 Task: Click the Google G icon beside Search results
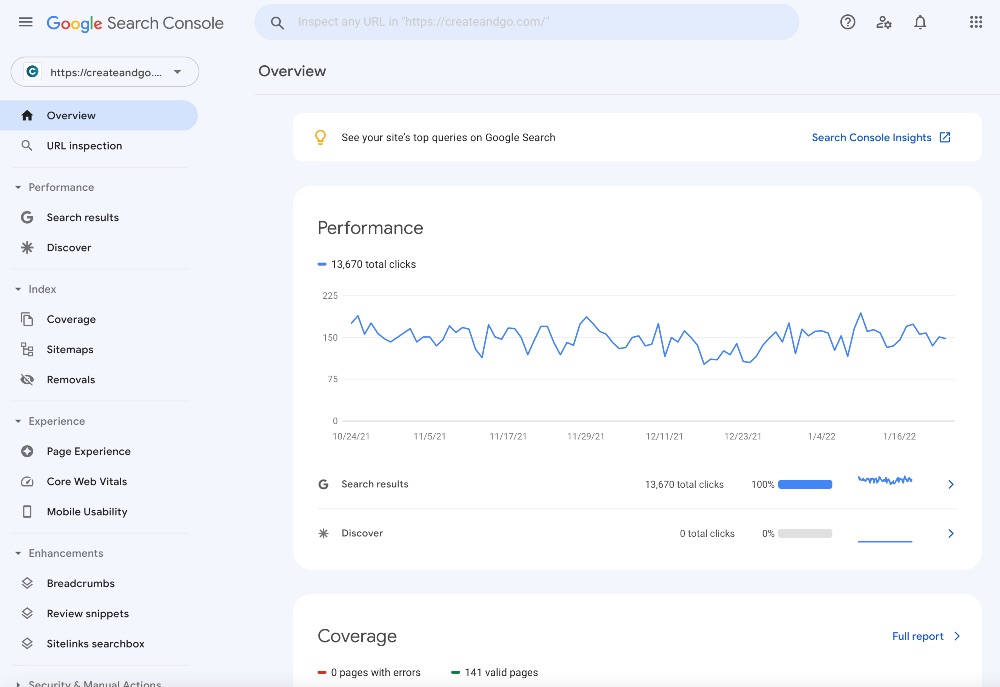[322, 484]
